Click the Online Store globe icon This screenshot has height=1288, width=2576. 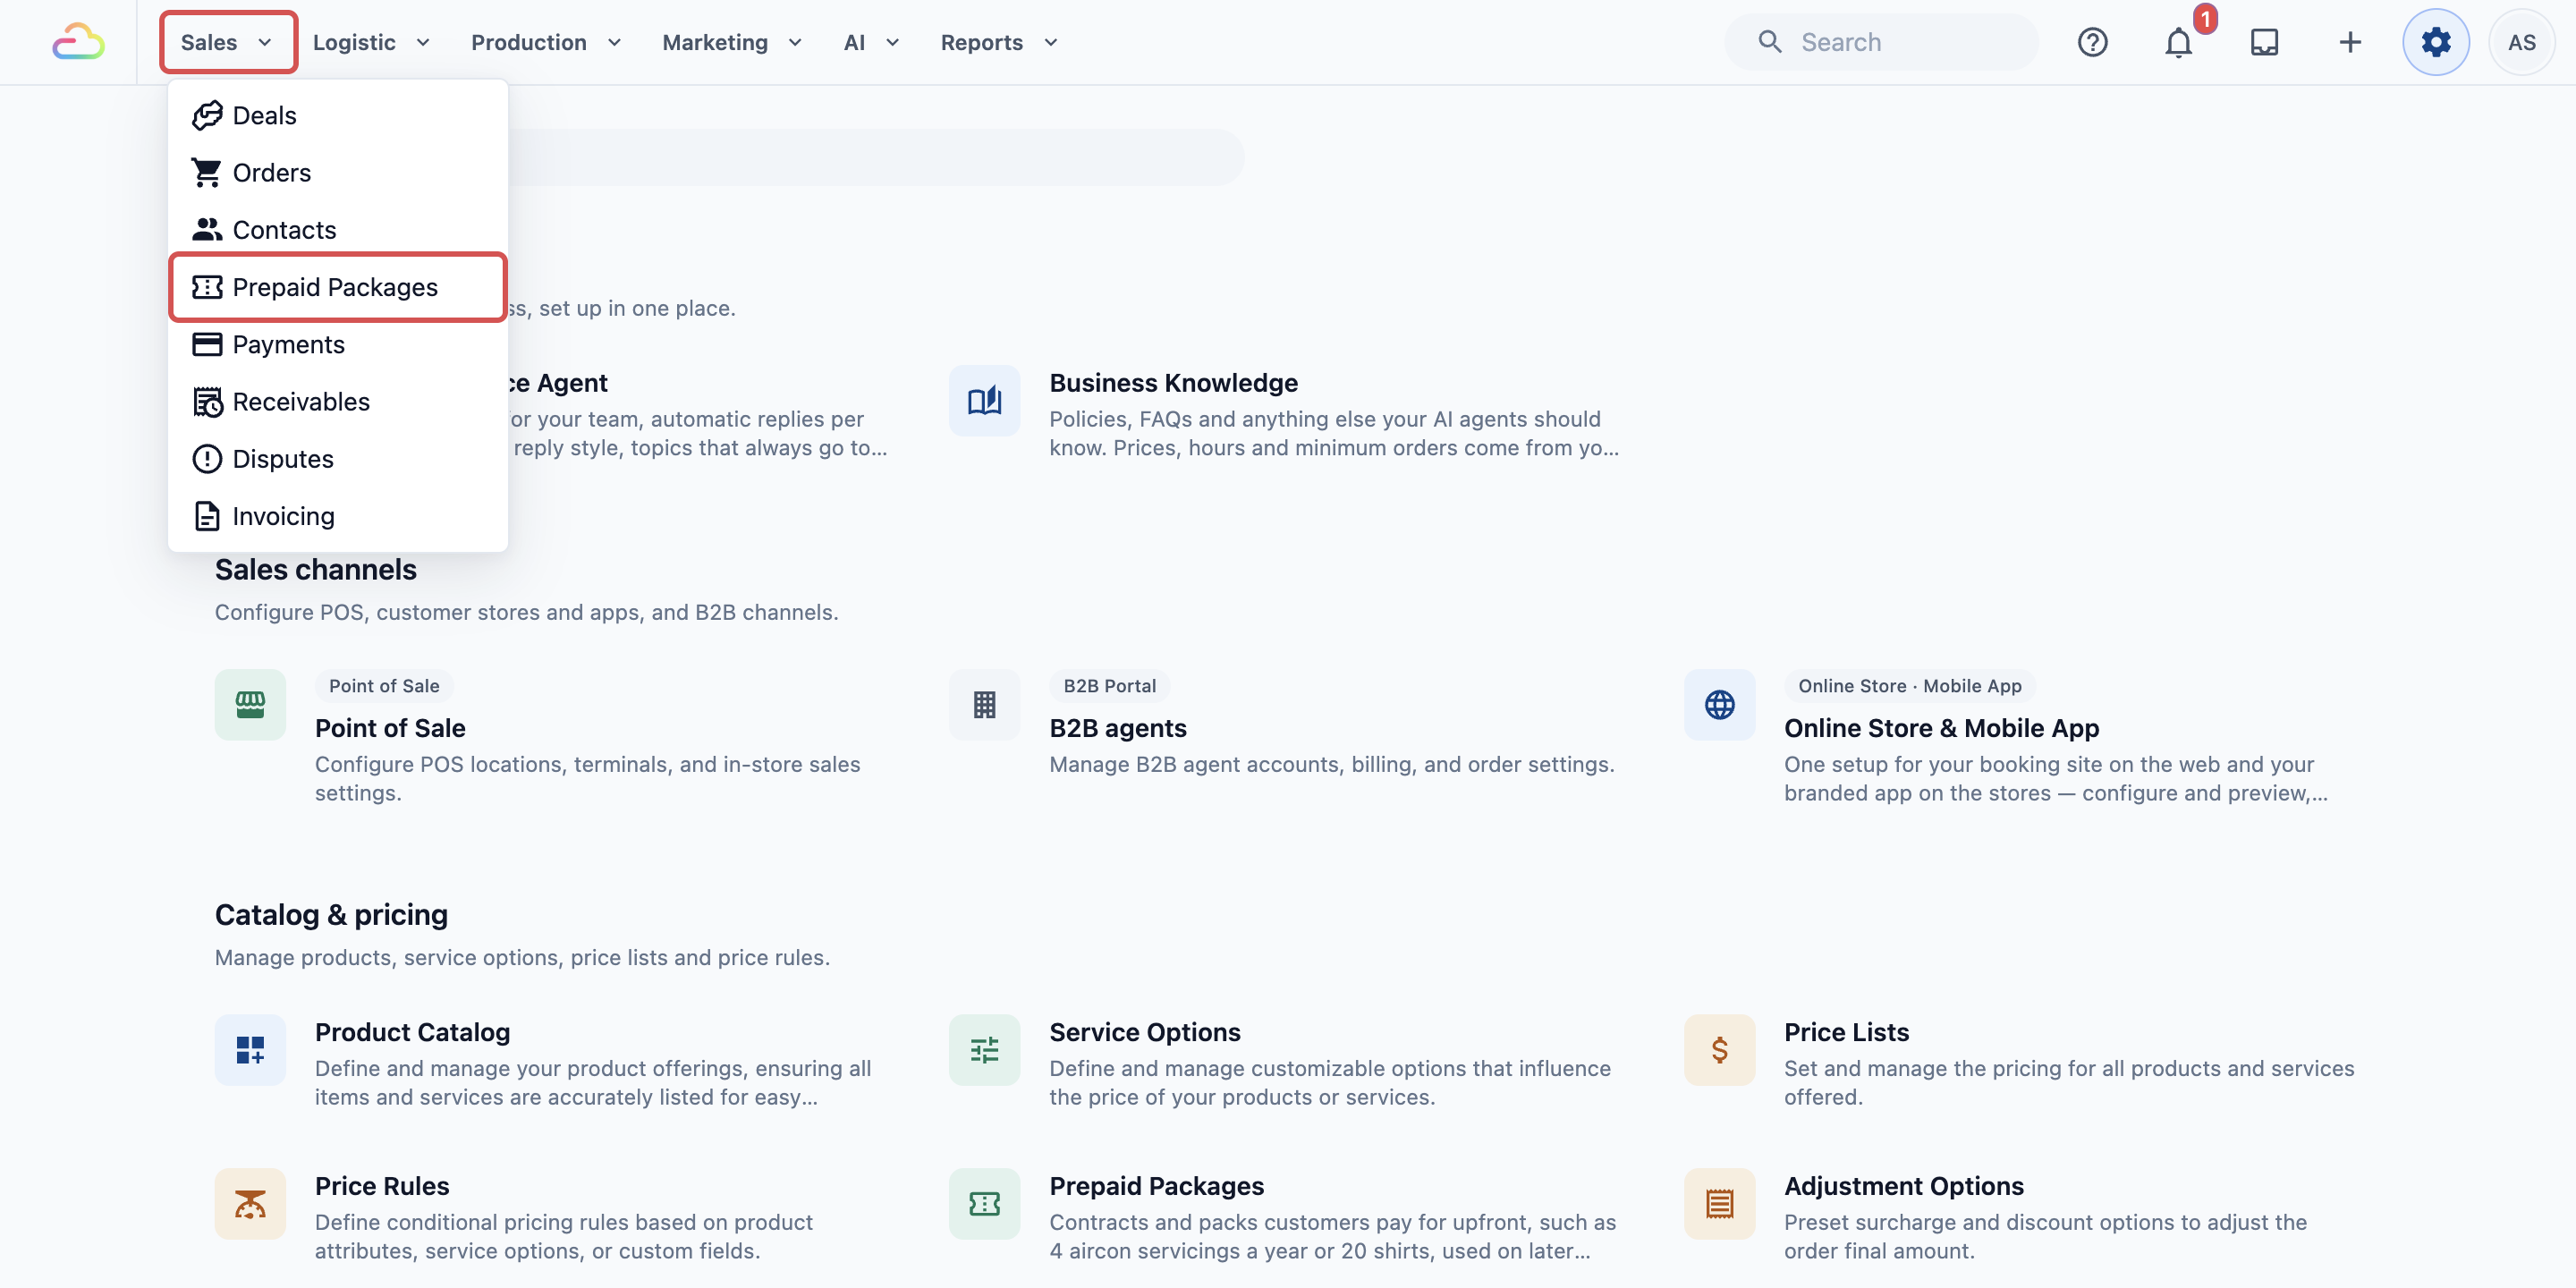(1719, 705)
